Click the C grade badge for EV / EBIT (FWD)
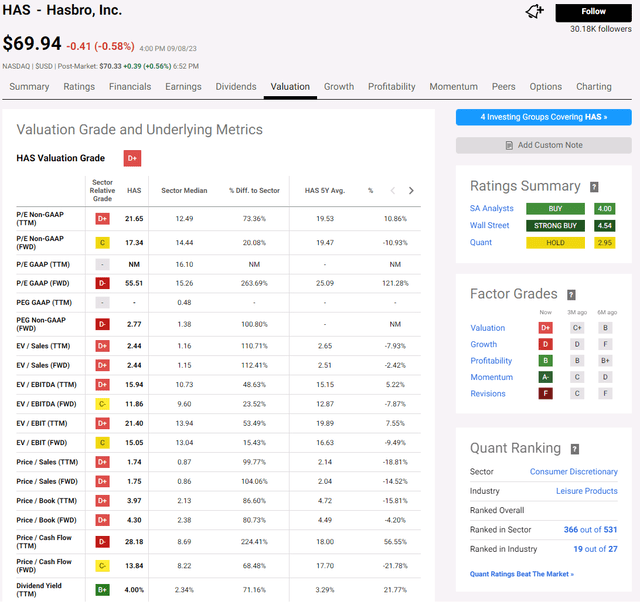The width and height of the screenshot is (640, 611). click(x=102, y=443)
